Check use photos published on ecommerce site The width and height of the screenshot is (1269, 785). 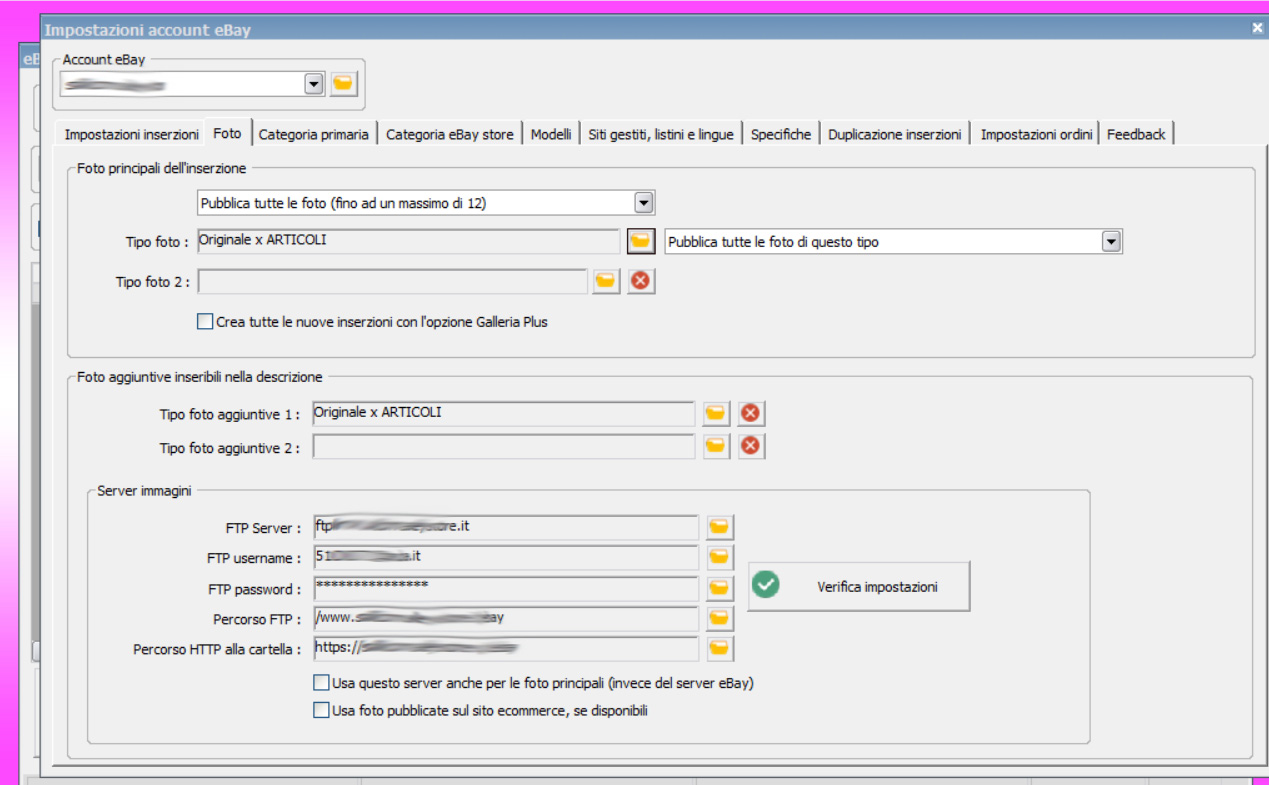click(321, 710)
